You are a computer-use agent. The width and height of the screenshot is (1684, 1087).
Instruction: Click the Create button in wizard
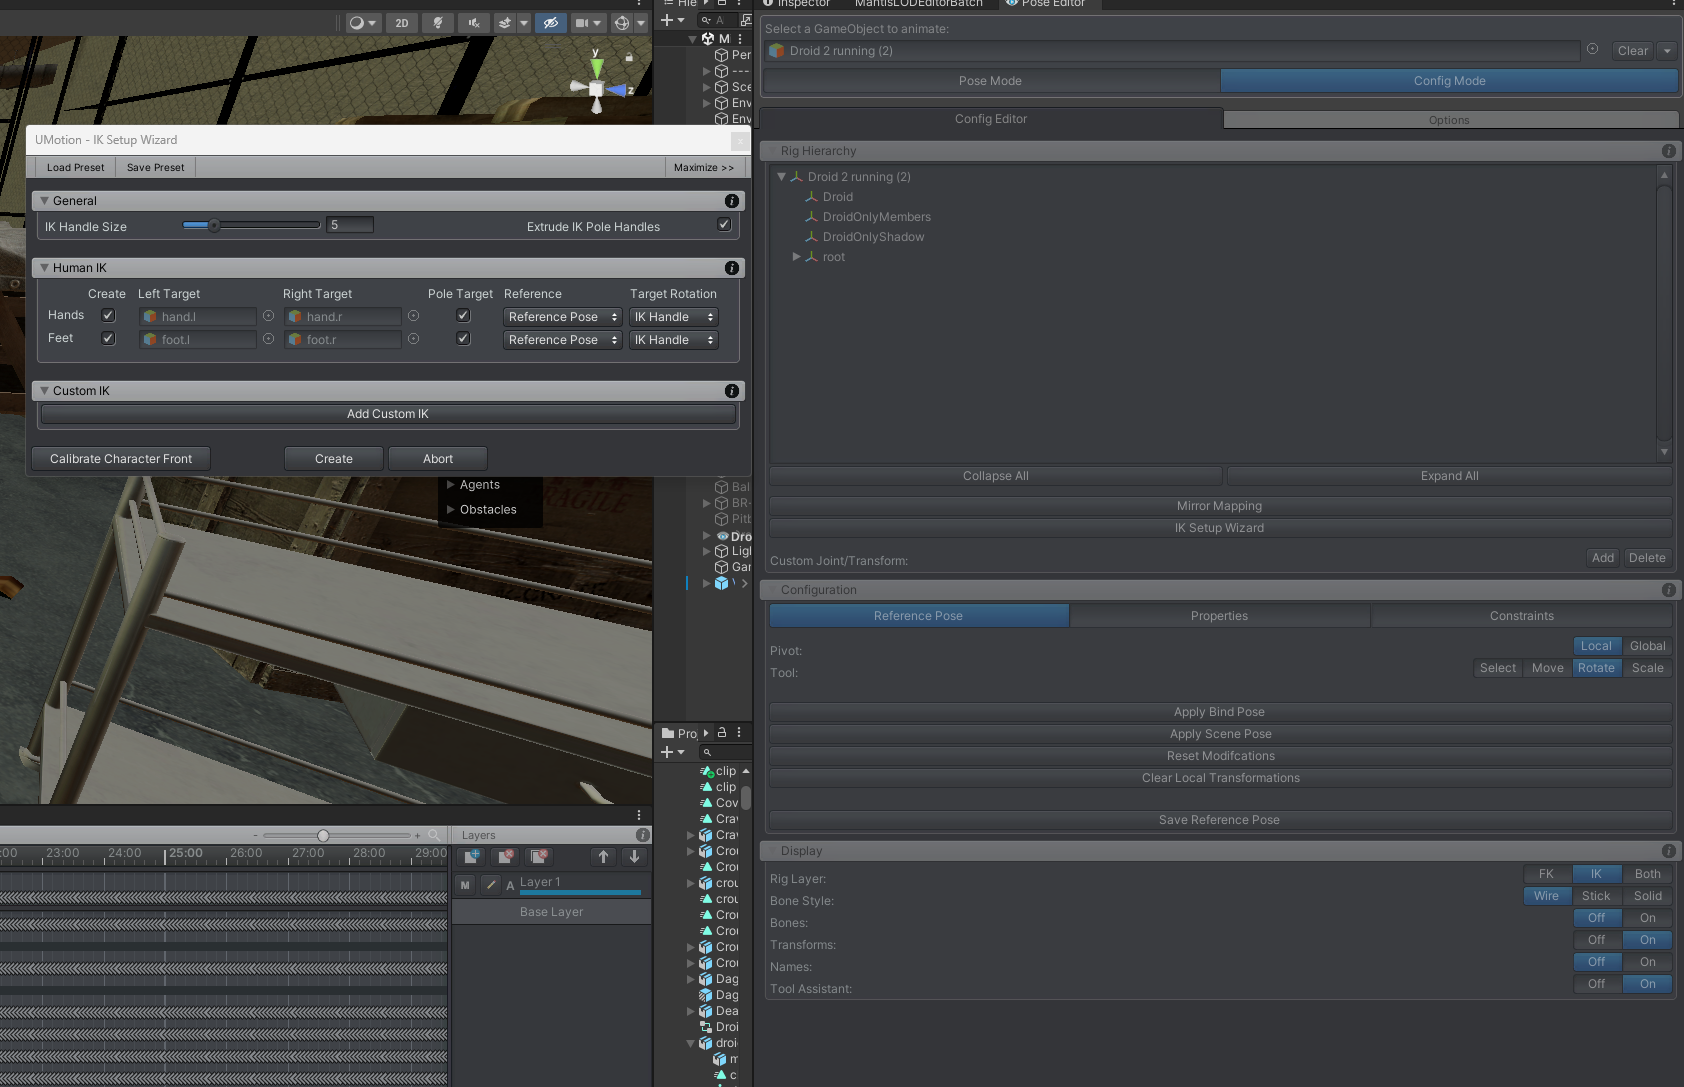(x=334, y=459)
